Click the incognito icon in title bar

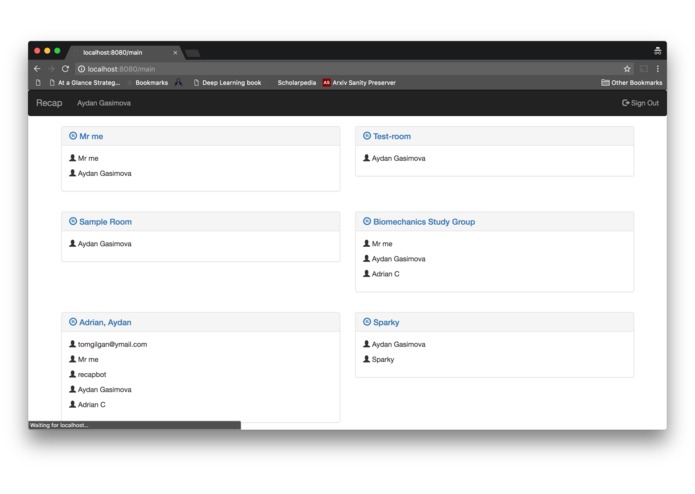click(658, 51)
